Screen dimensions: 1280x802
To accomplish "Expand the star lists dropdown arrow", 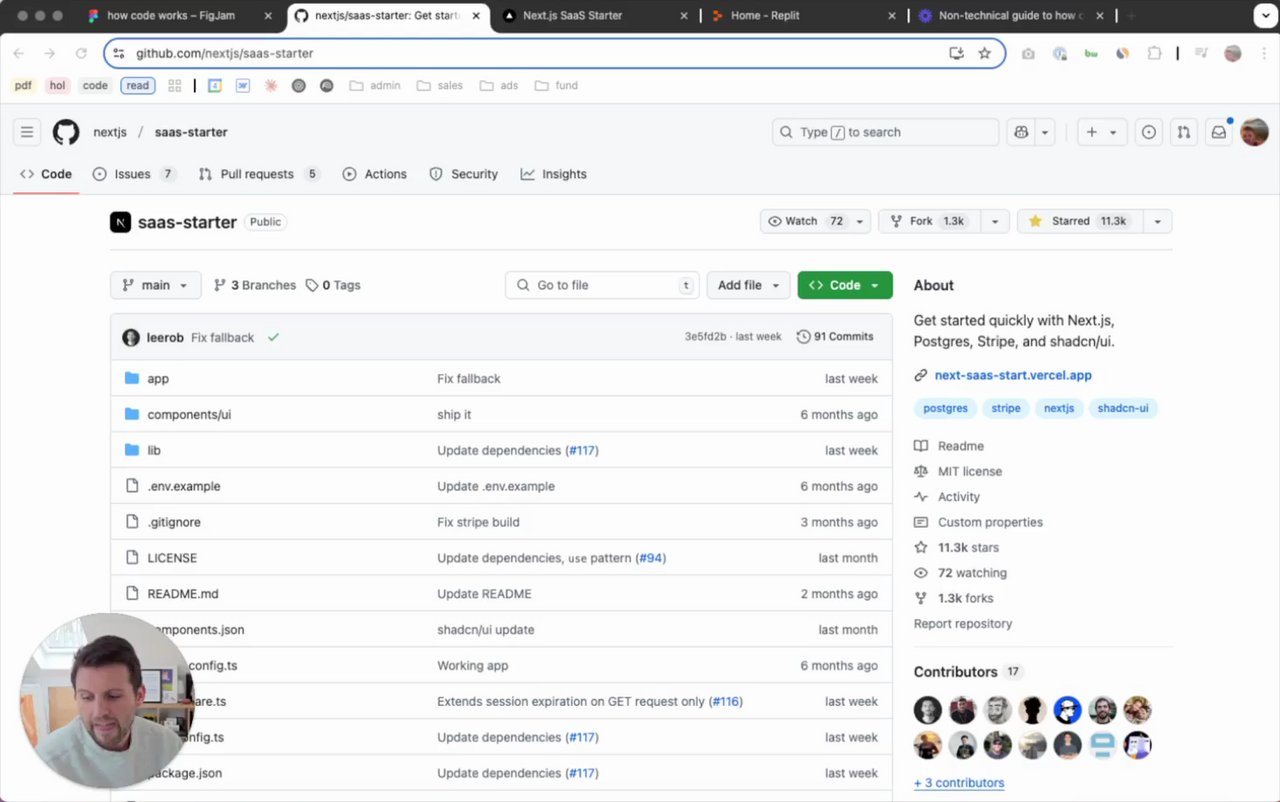I will [x=1158, y=221].
